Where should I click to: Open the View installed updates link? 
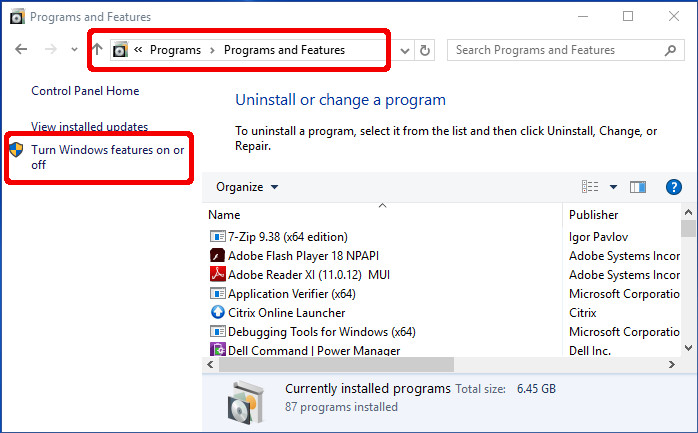click(89, 127)
